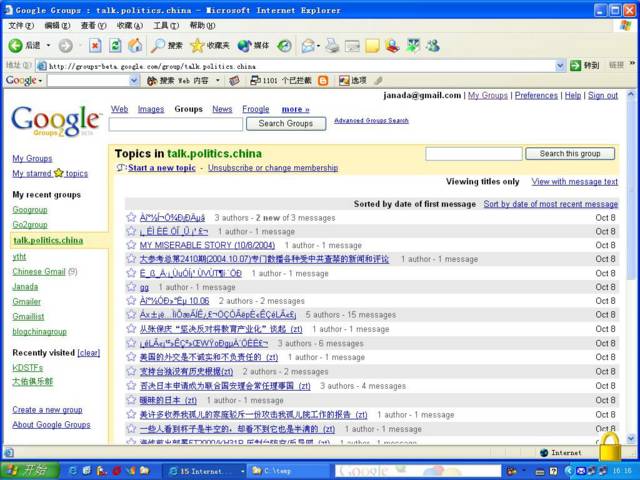Screen dimensions: 640x480
Task: Click Unsubscribe or change membership link
Action: [273, 168]
